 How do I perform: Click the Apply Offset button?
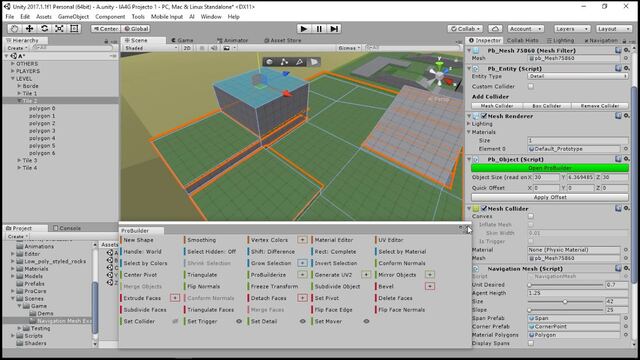tap(550, 197)
